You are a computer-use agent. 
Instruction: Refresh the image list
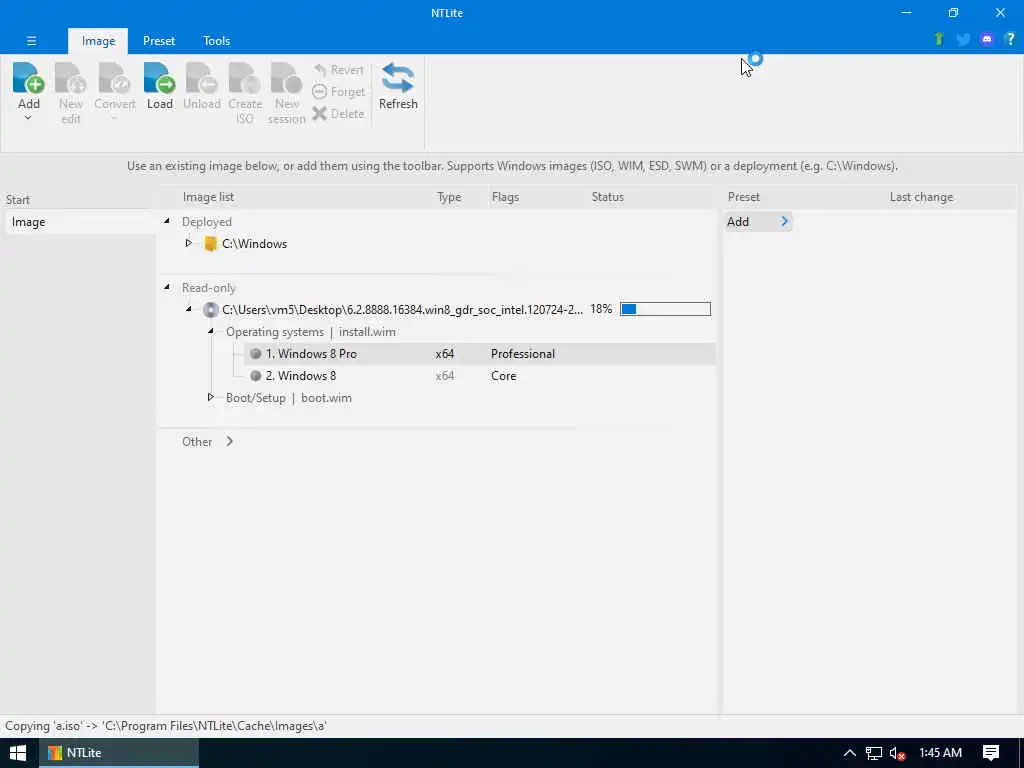point(398,86)
